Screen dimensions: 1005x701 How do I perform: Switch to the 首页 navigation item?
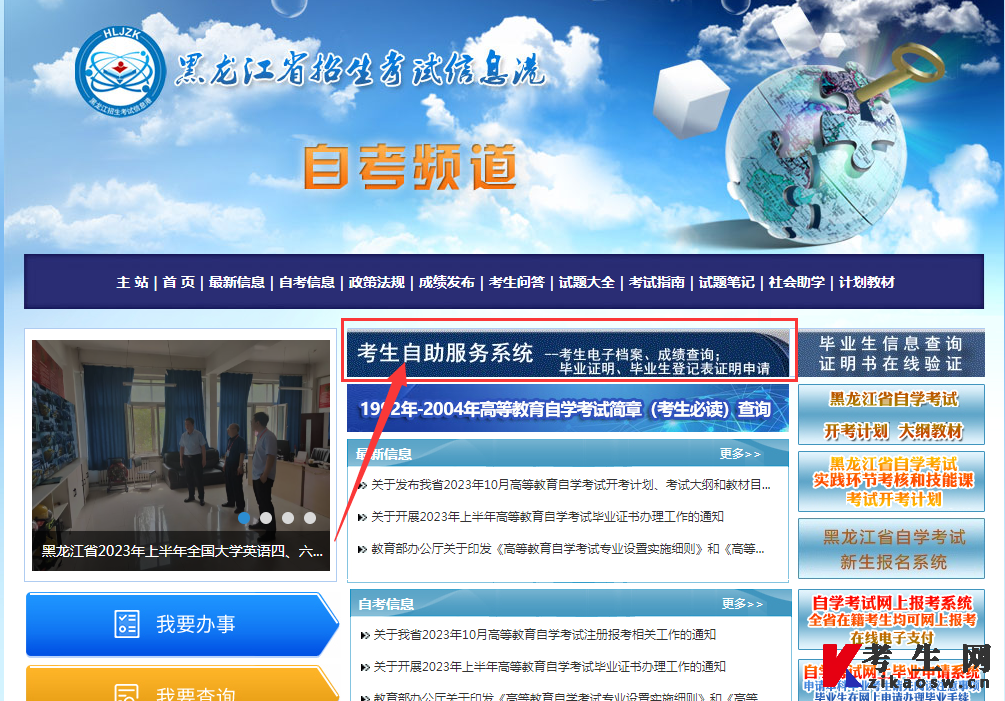[178, 282]
